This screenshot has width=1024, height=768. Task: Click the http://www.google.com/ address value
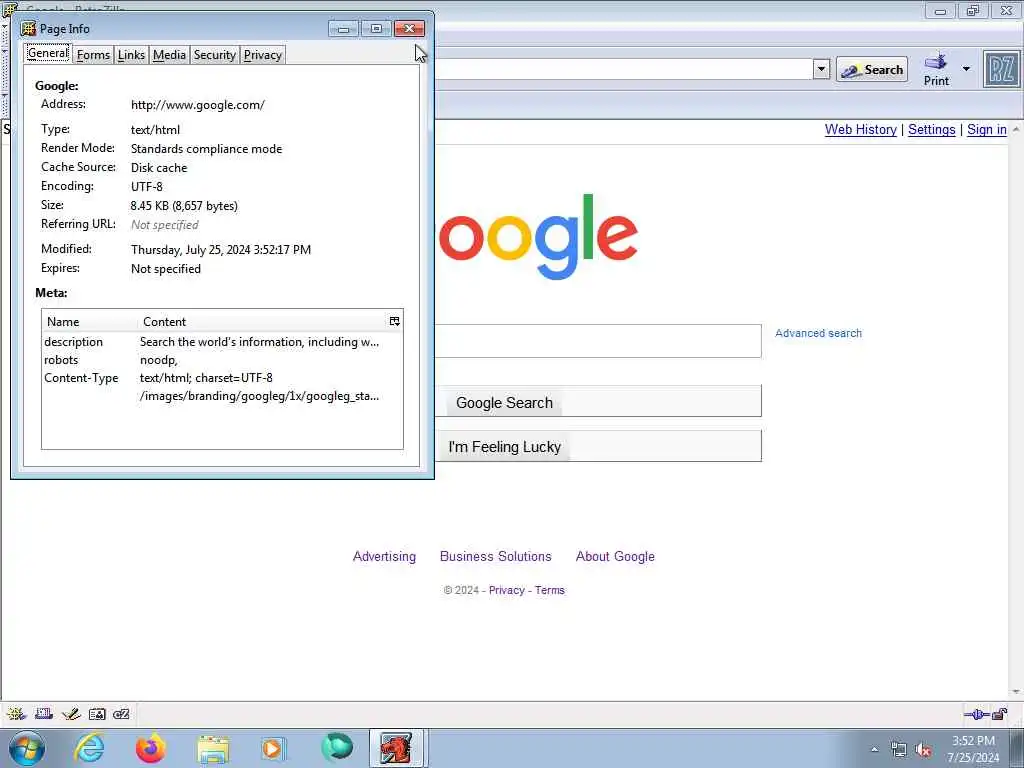click(x=197, y=104)
